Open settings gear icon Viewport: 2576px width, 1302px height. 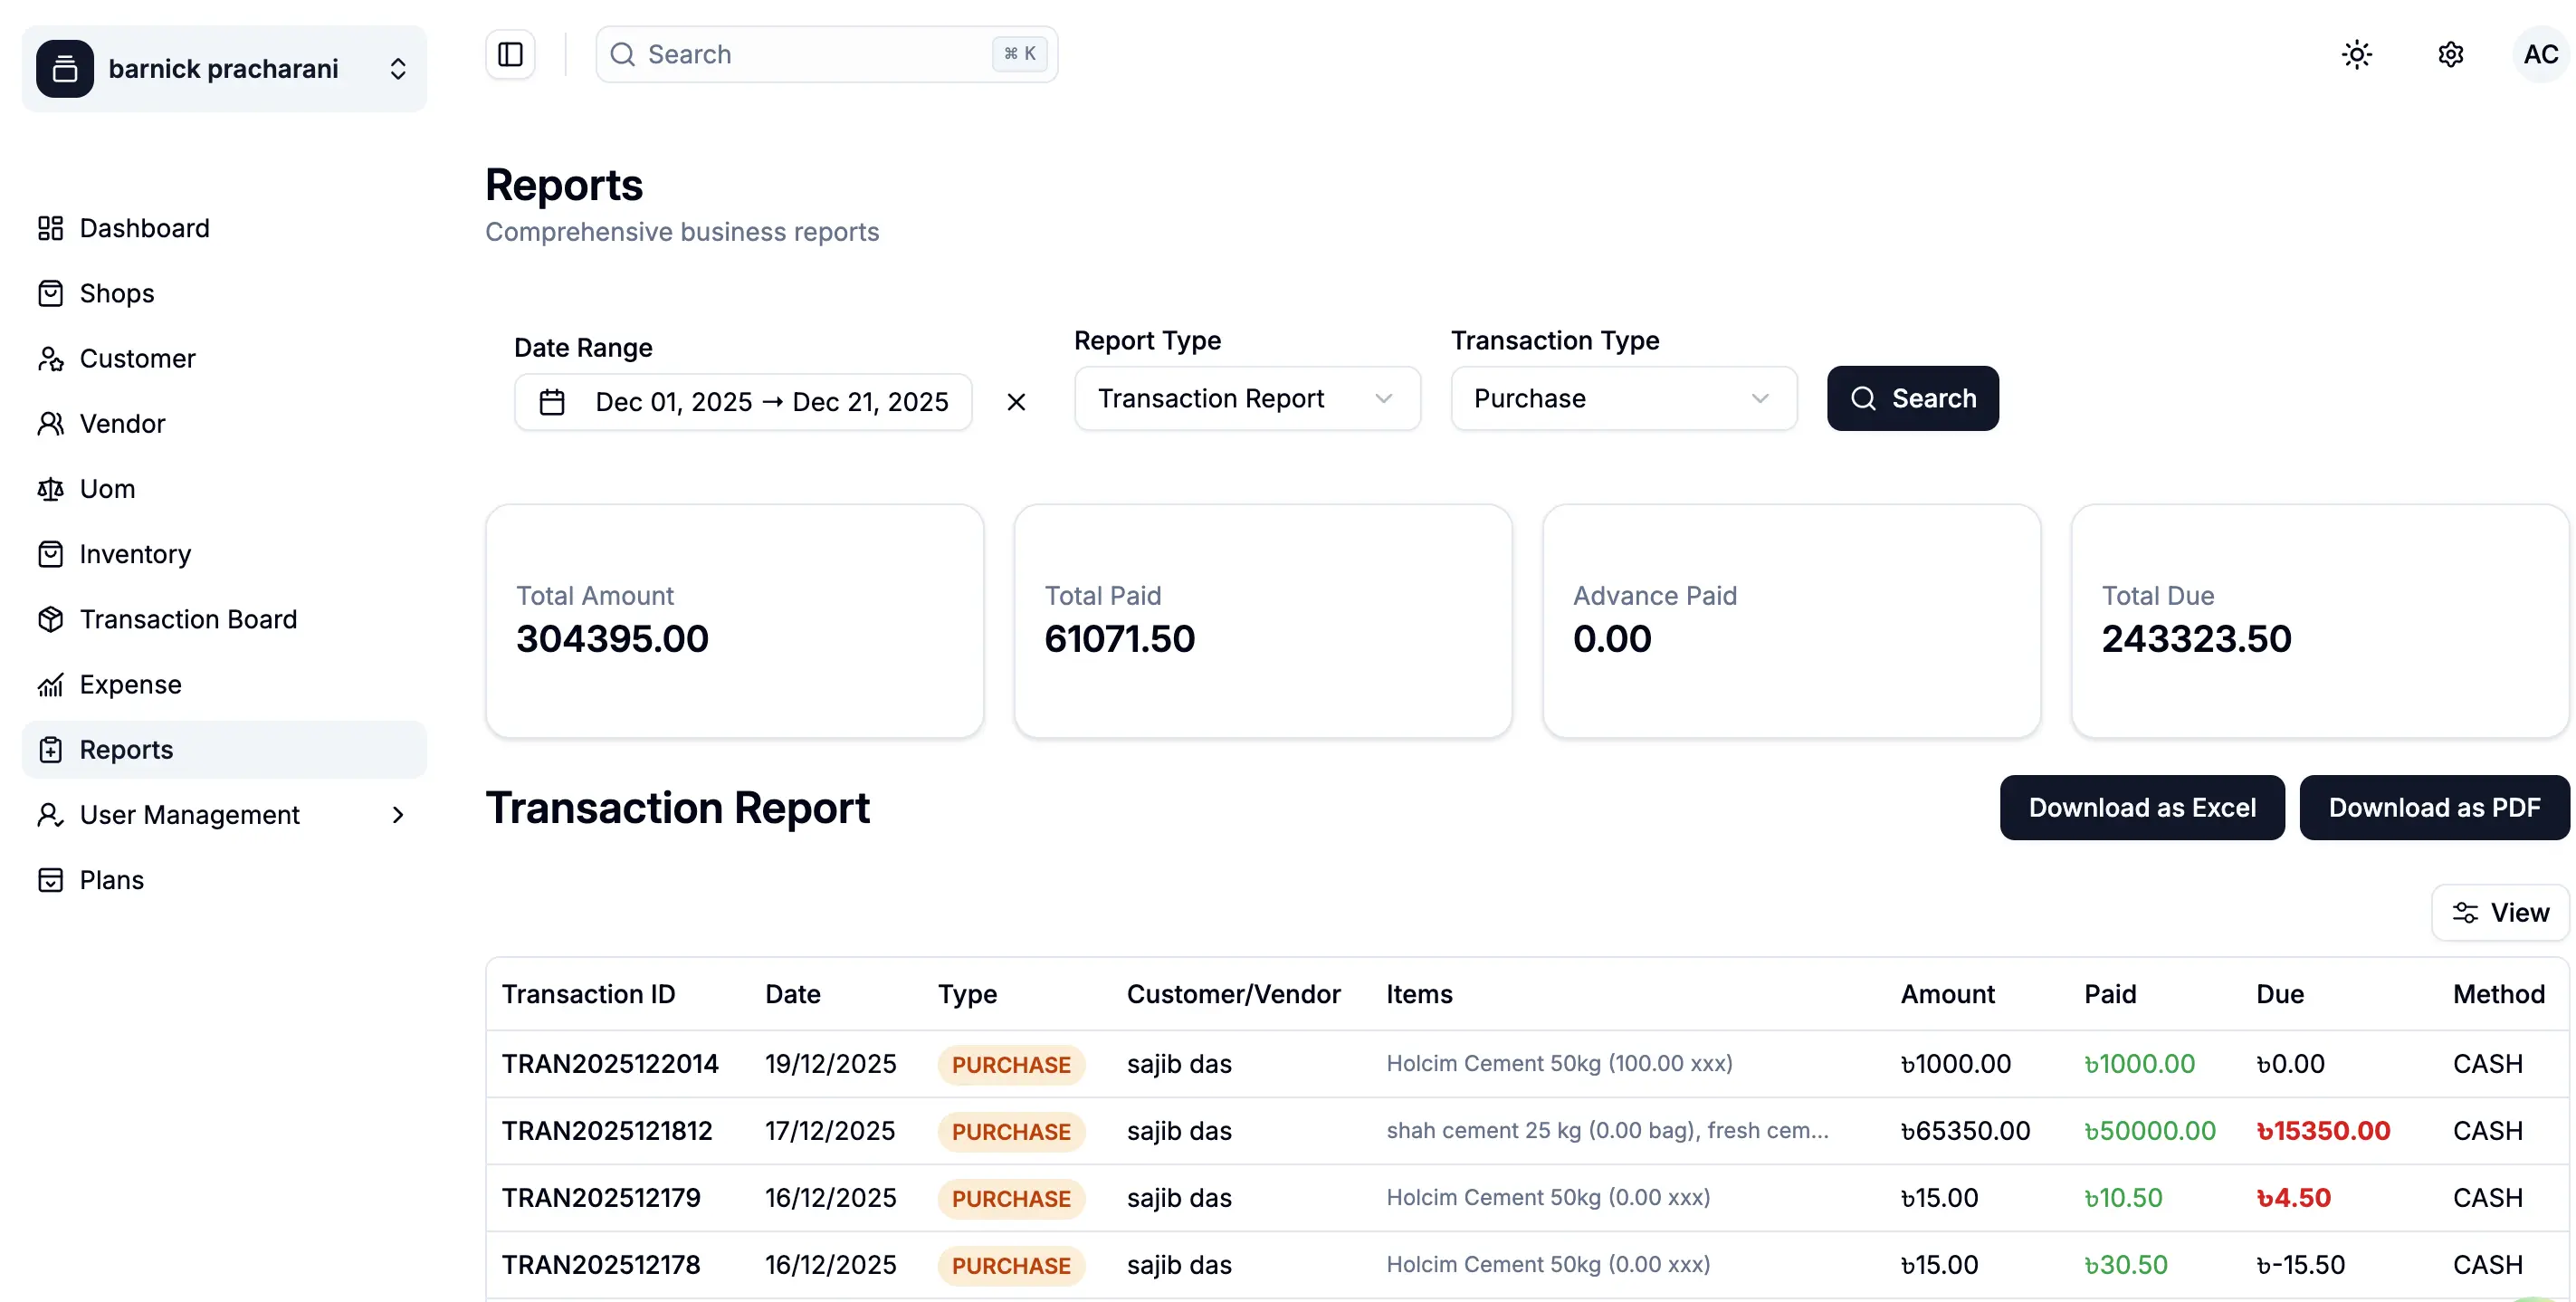click(x=2450, y=54)
